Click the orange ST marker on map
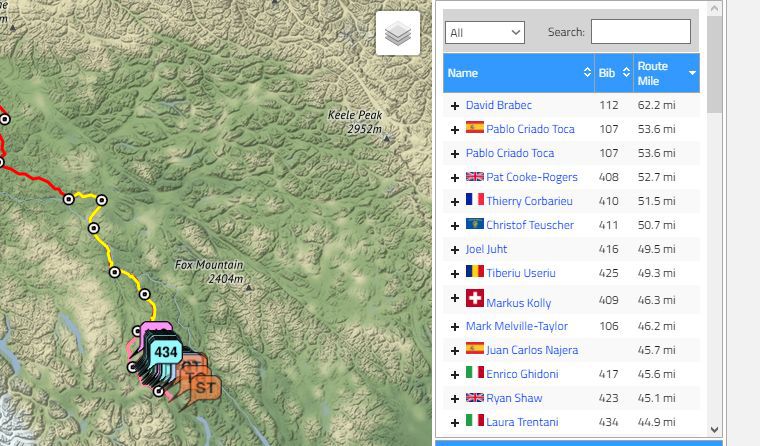 tap(204, 386)
